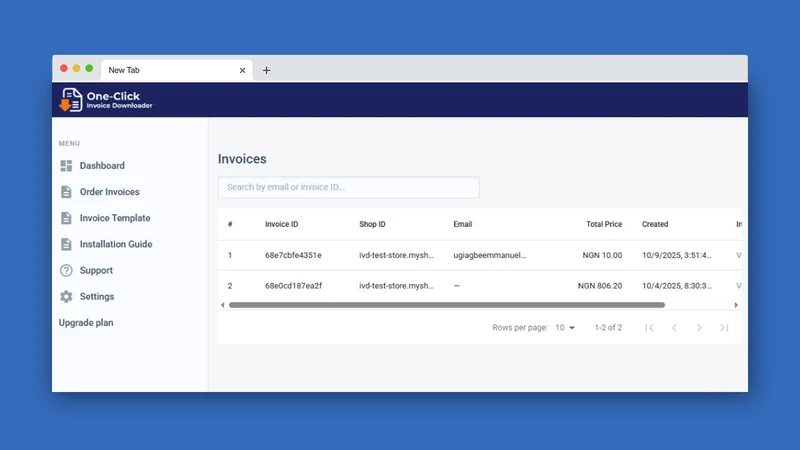Click the macOS green maximize button

tap(89, 68)
